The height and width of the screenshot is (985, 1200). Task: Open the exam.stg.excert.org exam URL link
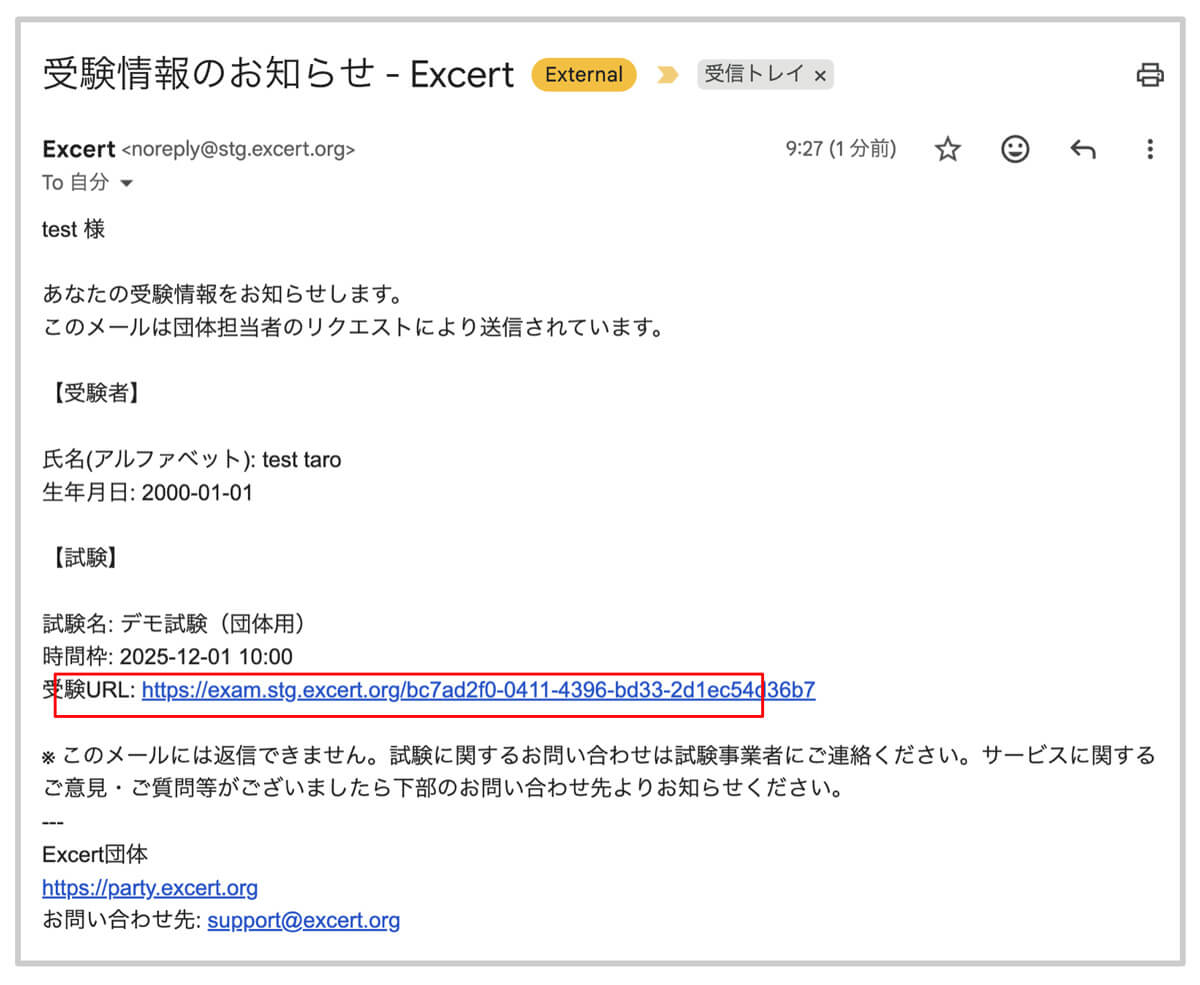[x=478, y=690]
